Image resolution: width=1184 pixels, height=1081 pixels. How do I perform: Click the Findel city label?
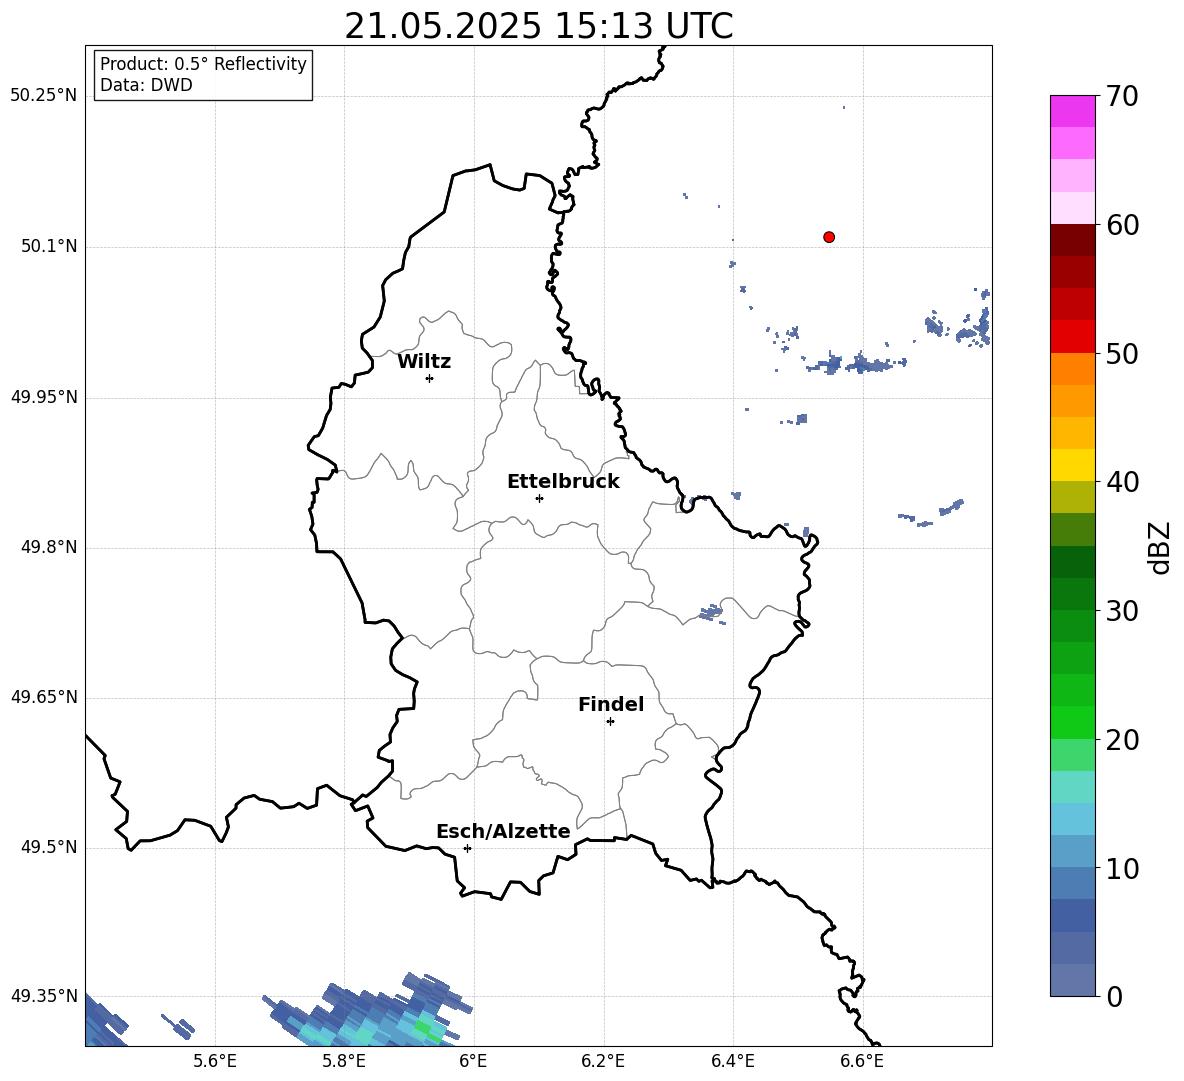point(611,704)
